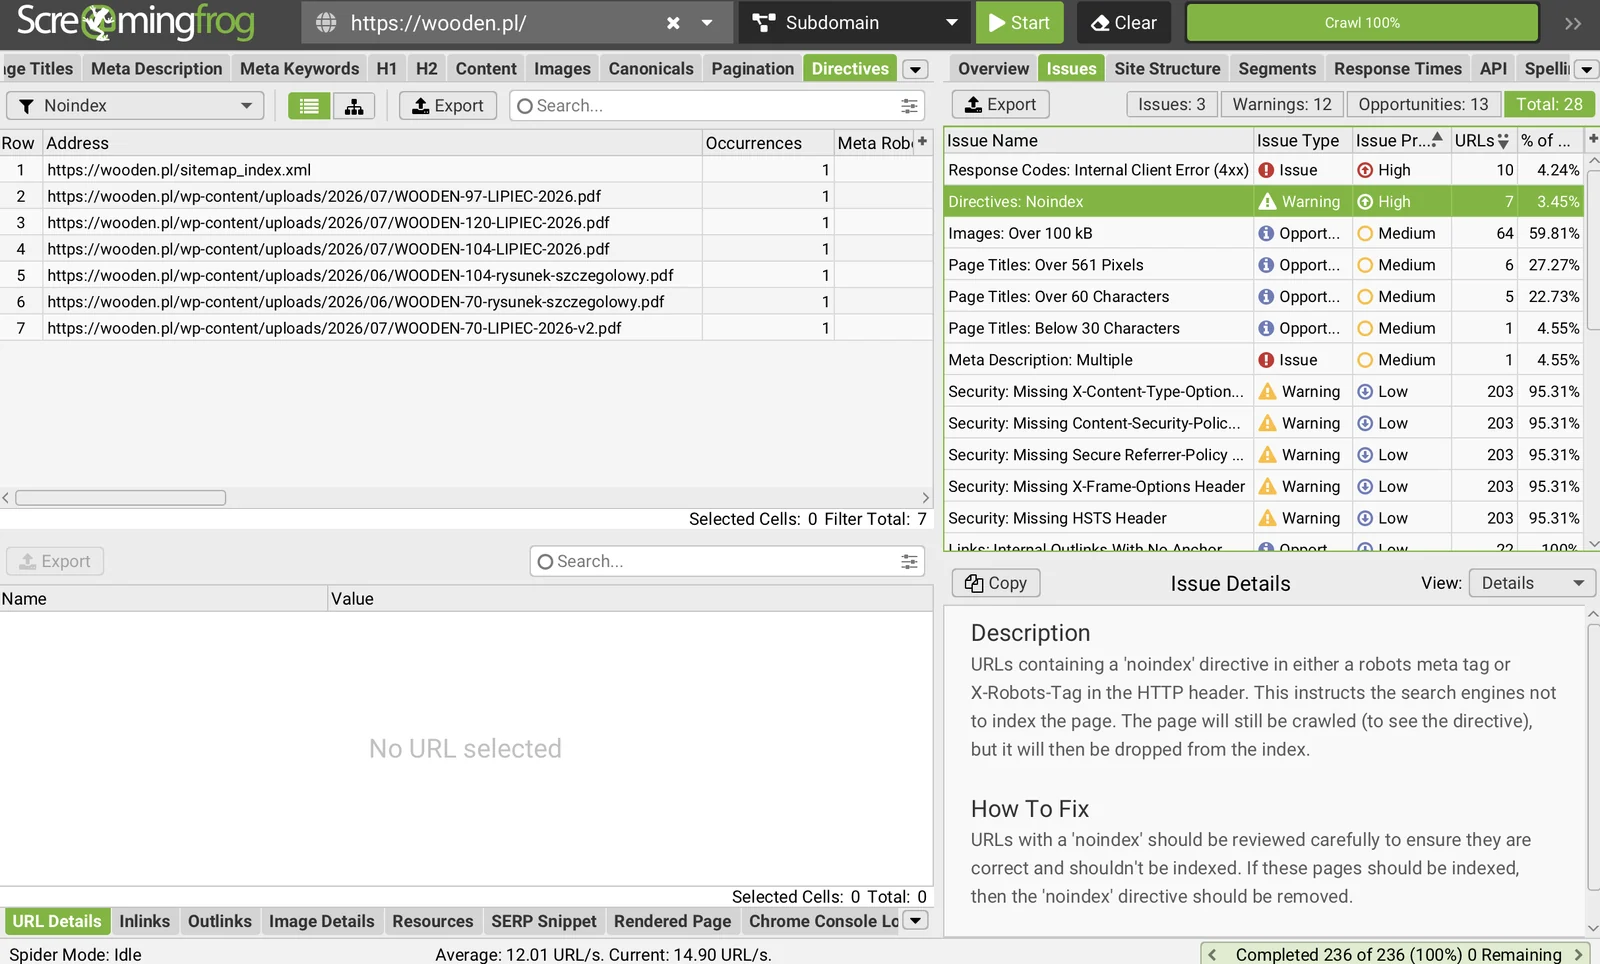Click the Clear button
The height and width of the screenshot is (964, 1600).
[x=1125, y=23]
